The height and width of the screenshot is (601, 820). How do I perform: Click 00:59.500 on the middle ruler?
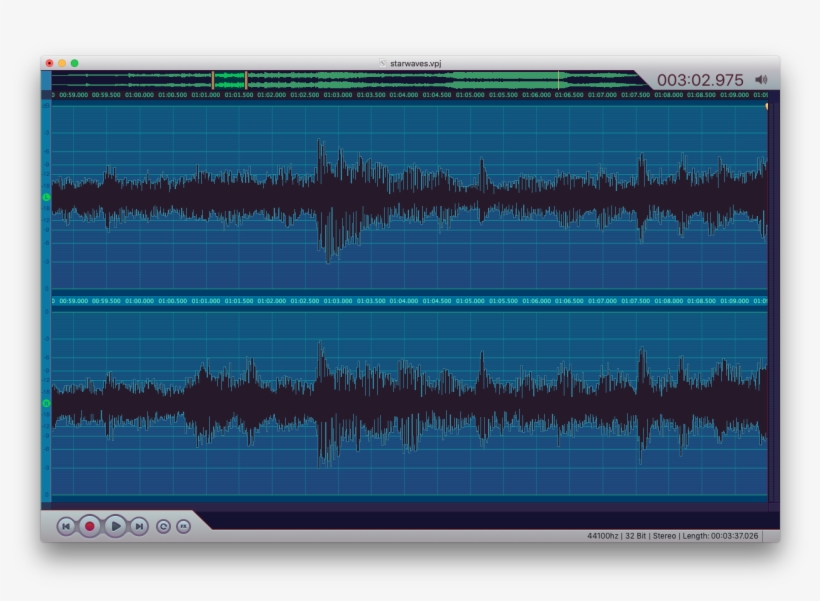(x=106, y=301)
